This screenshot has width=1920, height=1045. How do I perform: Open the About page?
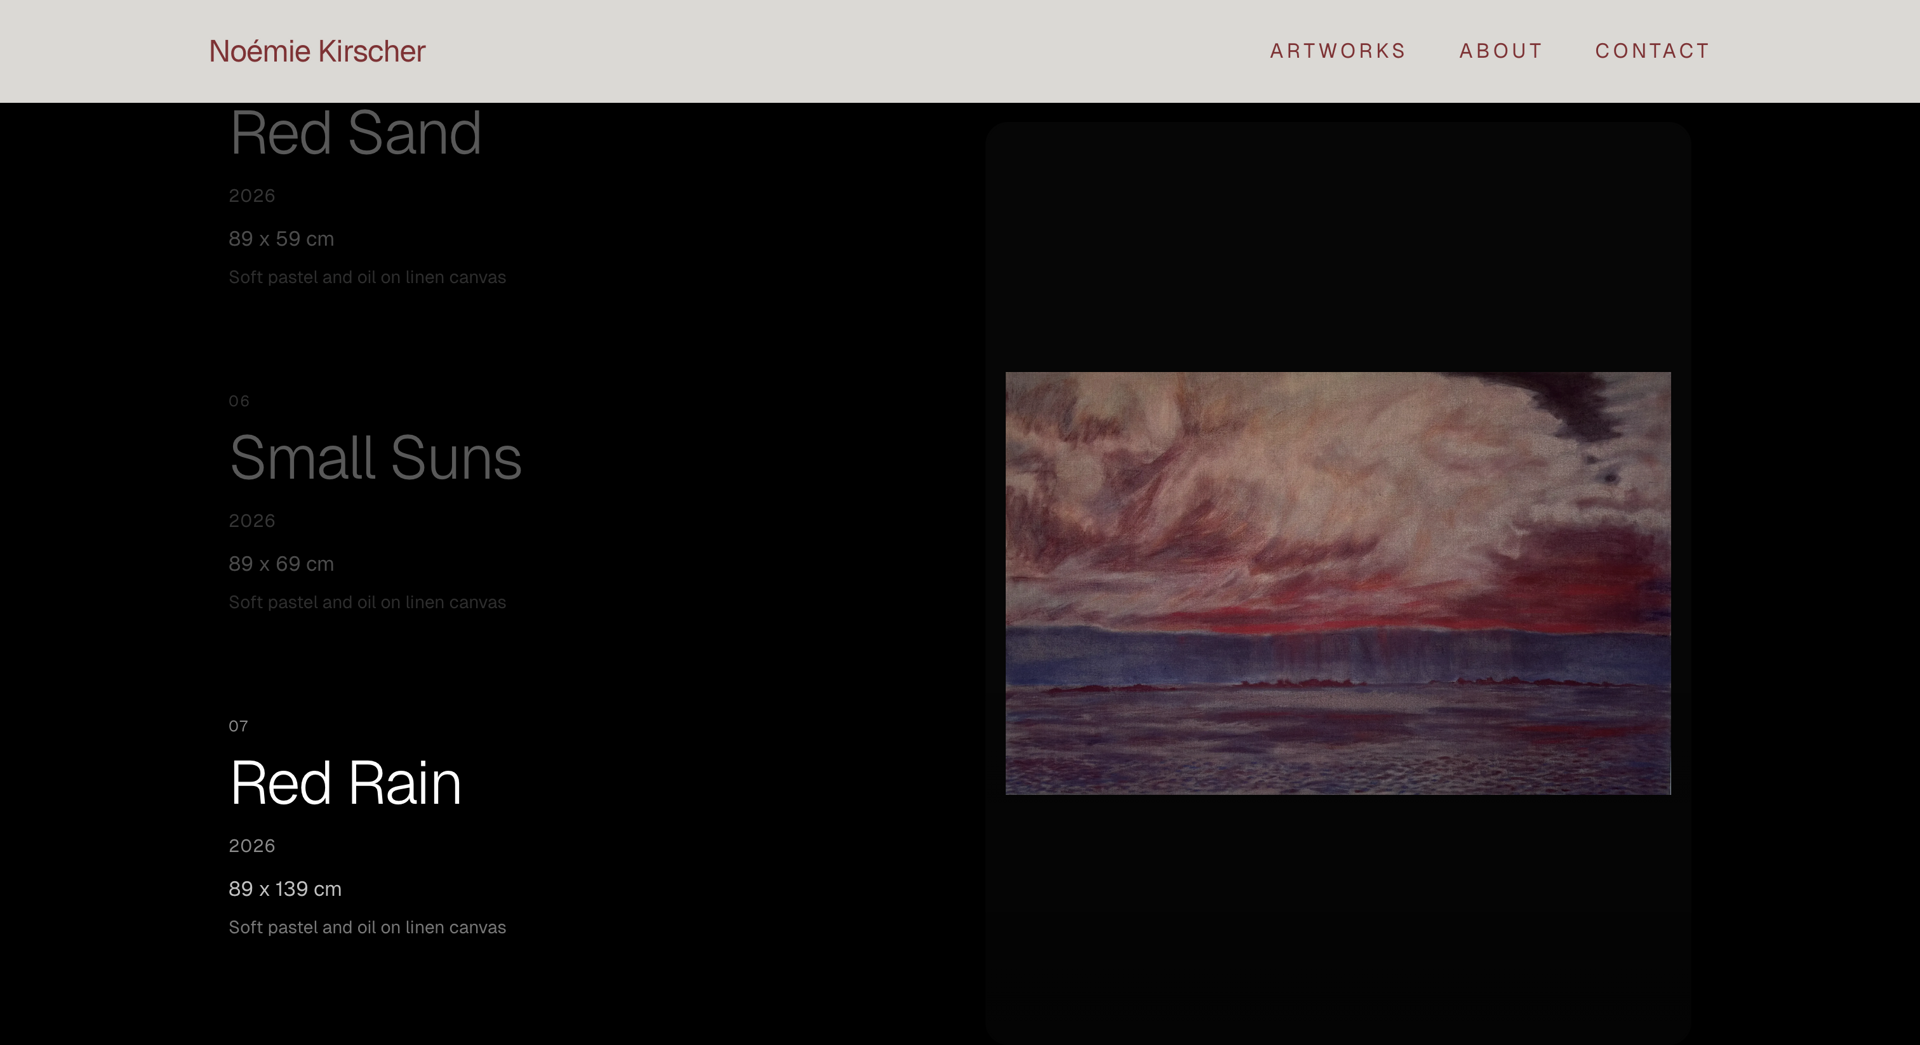[1500, 51]
